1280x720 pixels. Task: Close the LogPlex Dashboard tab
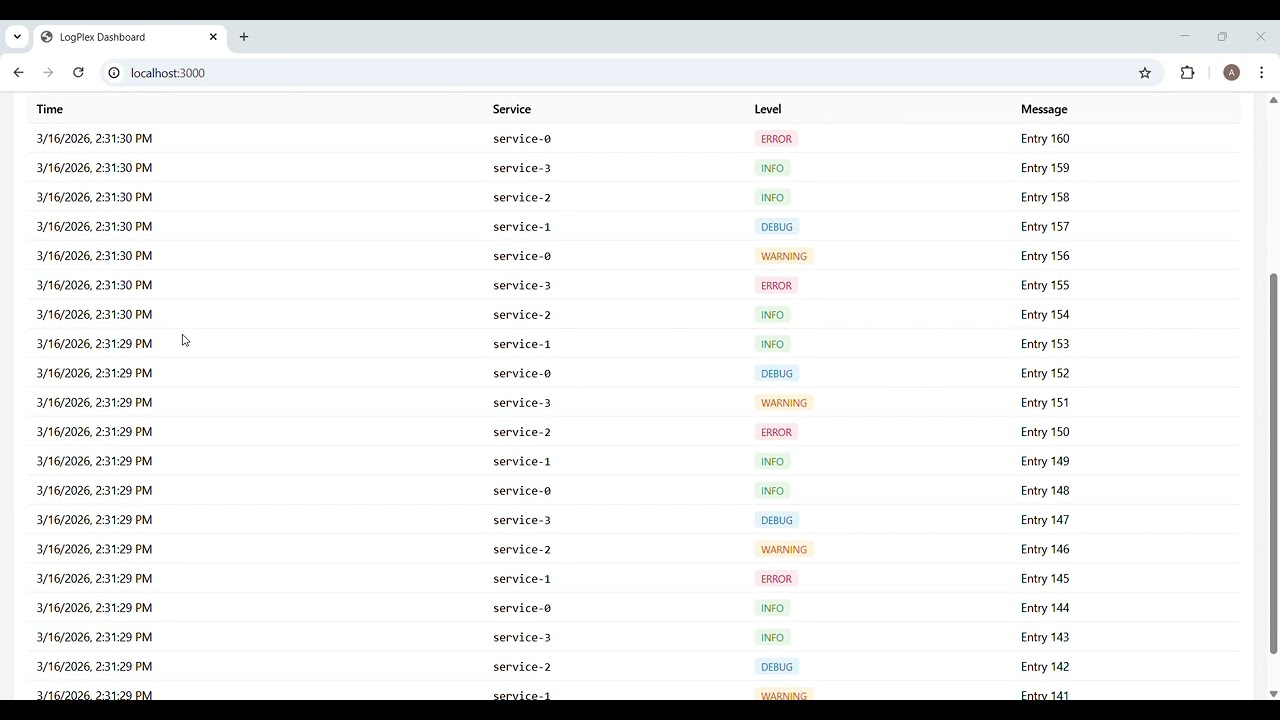213,37
